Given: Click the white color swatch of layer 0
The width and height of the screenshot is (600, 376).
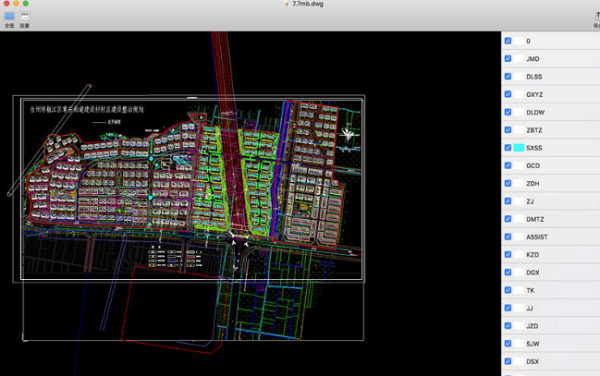Looking at the screenshot, I should [518, 41].
